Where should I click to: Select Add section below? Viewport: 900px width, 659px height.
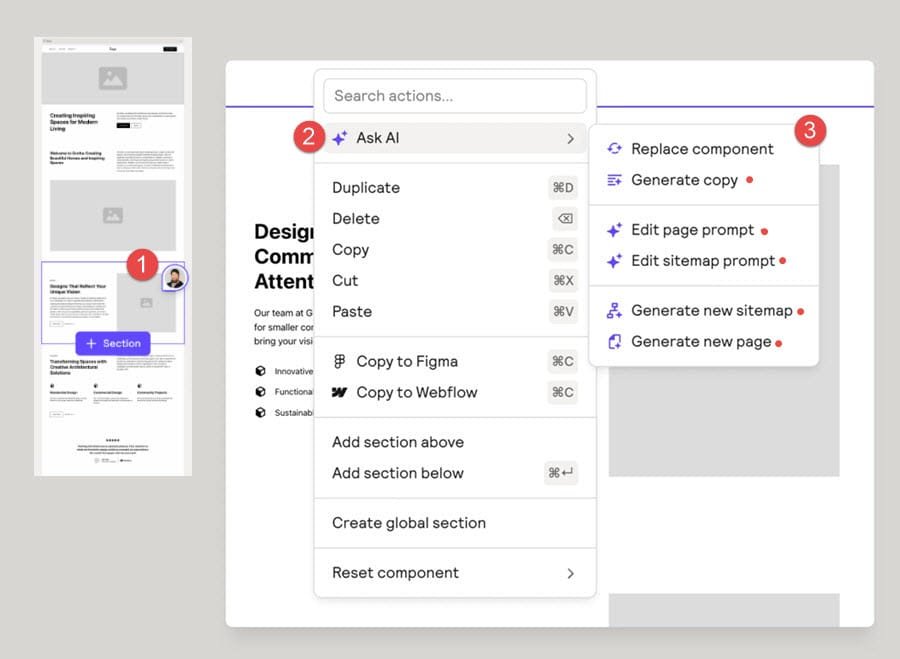pos(455,473)
